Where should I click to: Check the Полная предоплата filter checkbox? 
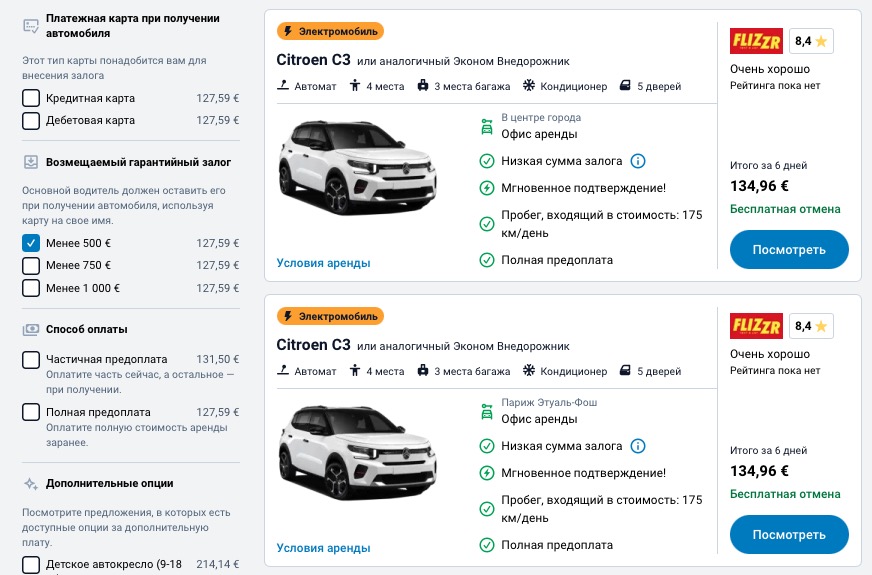click(x=31, y=413)
